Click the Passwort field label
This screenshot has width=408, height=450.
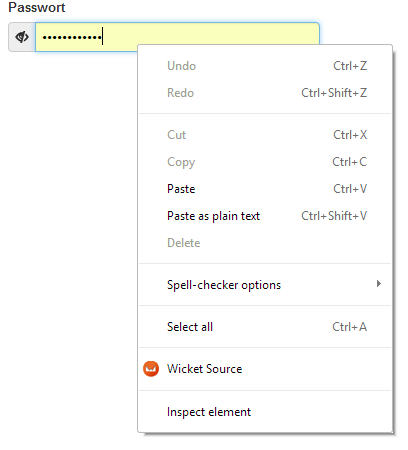(x=37, y=7)
